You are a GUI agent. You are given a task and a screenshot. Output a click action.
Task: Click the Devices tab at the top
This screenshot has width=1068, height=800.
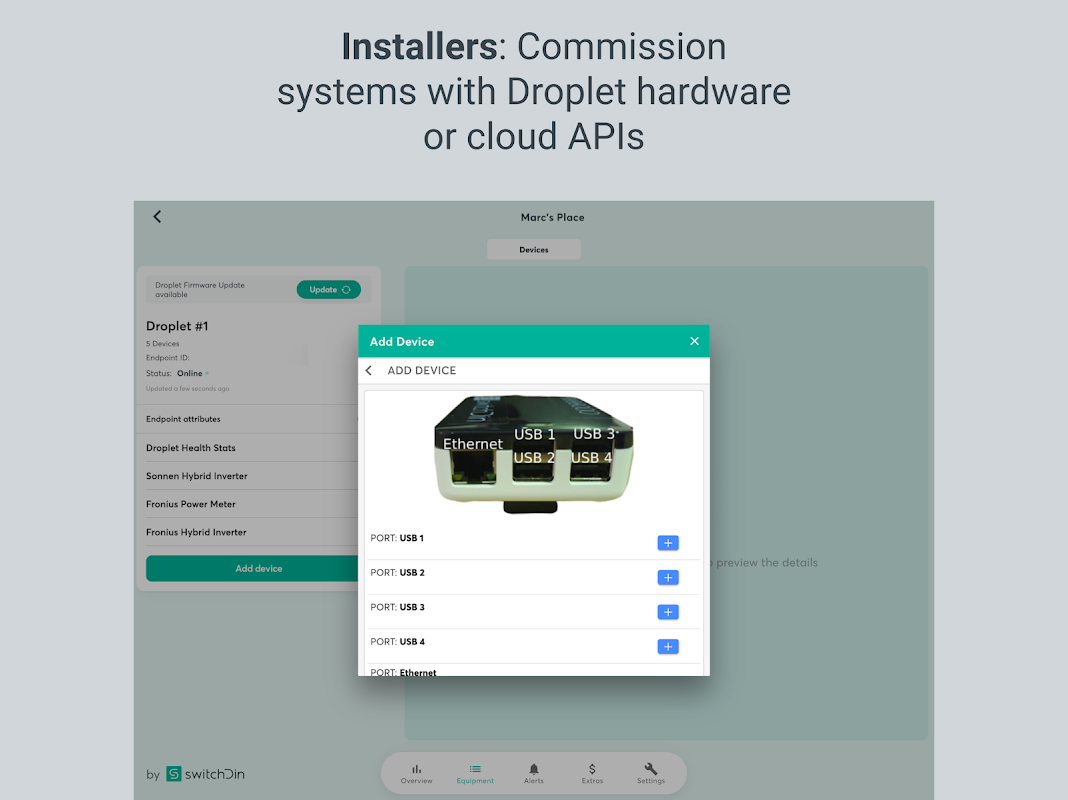pos(534,249)
